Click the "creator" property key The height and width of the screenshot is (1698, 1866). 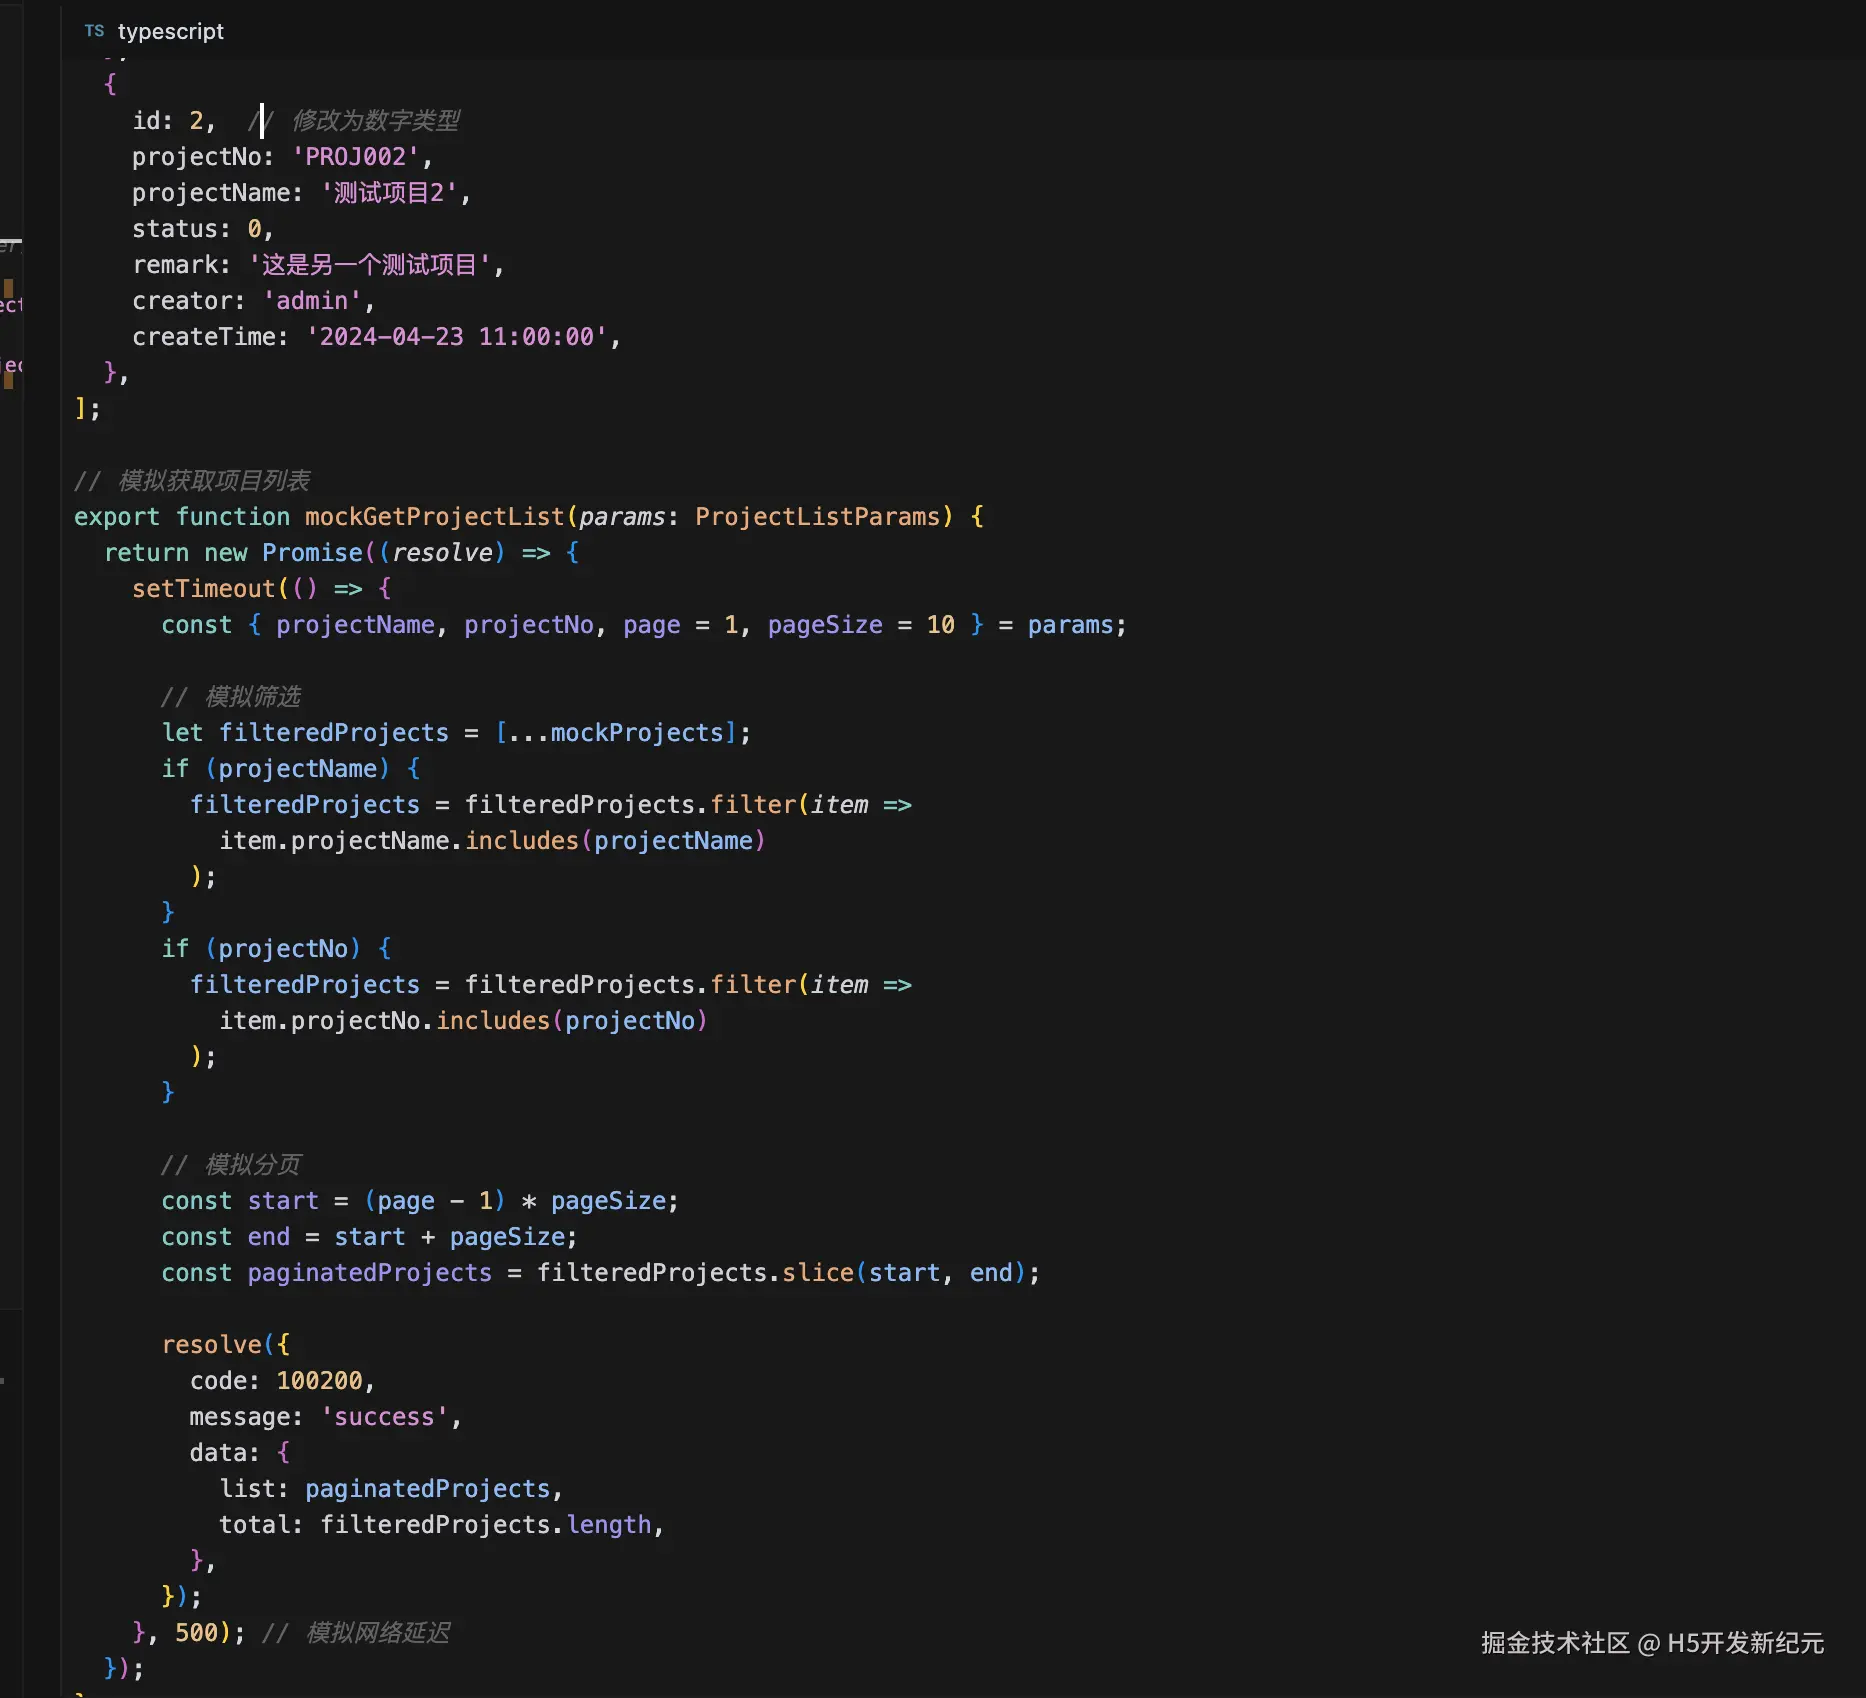182,301
